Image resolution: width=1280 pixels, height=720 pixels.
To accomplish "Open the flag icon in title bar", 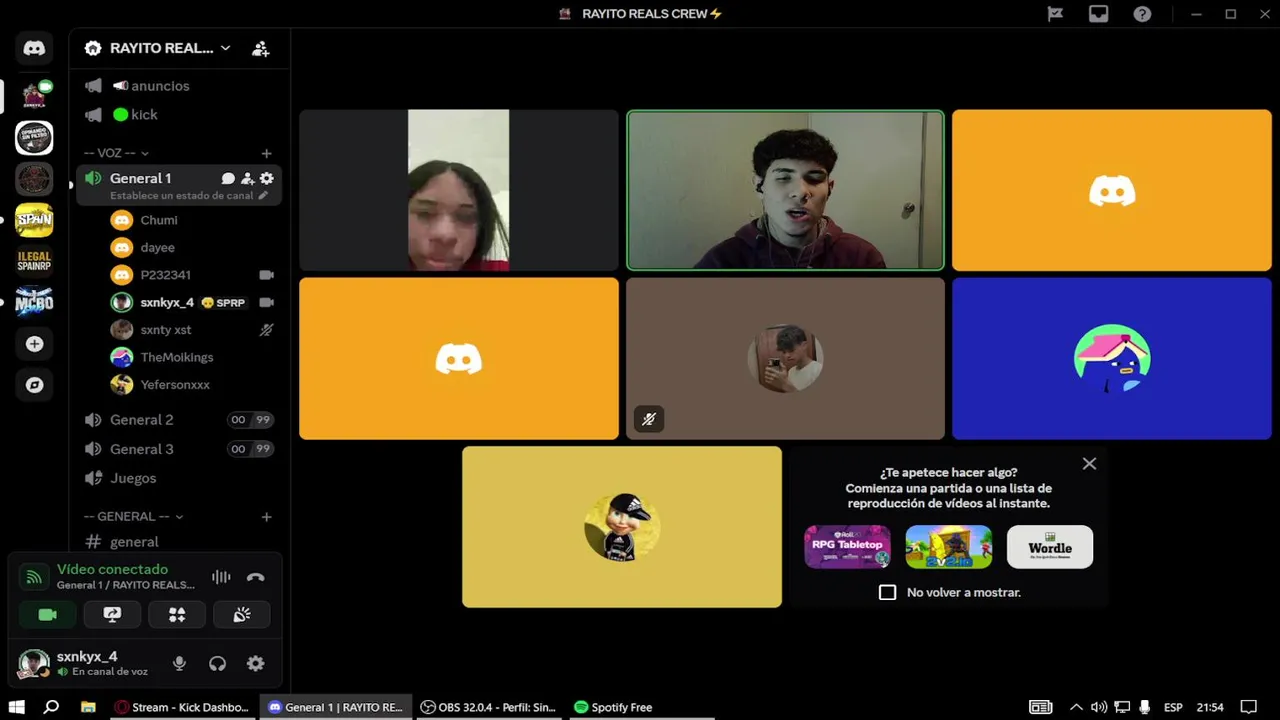I will tap(1055, 14).
